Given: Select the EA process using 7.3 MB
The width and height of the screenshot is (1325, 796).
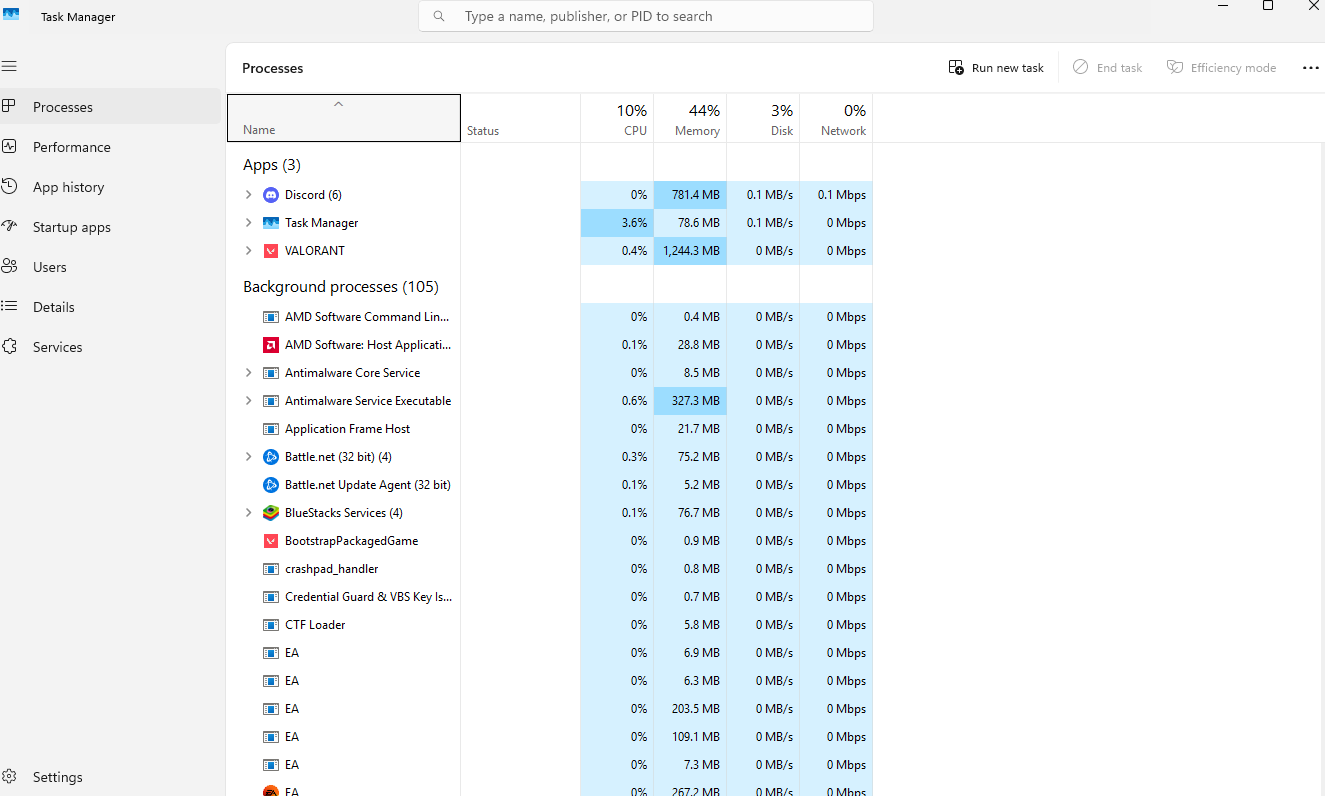Looking at the screenshot, I should pos(550,765).
